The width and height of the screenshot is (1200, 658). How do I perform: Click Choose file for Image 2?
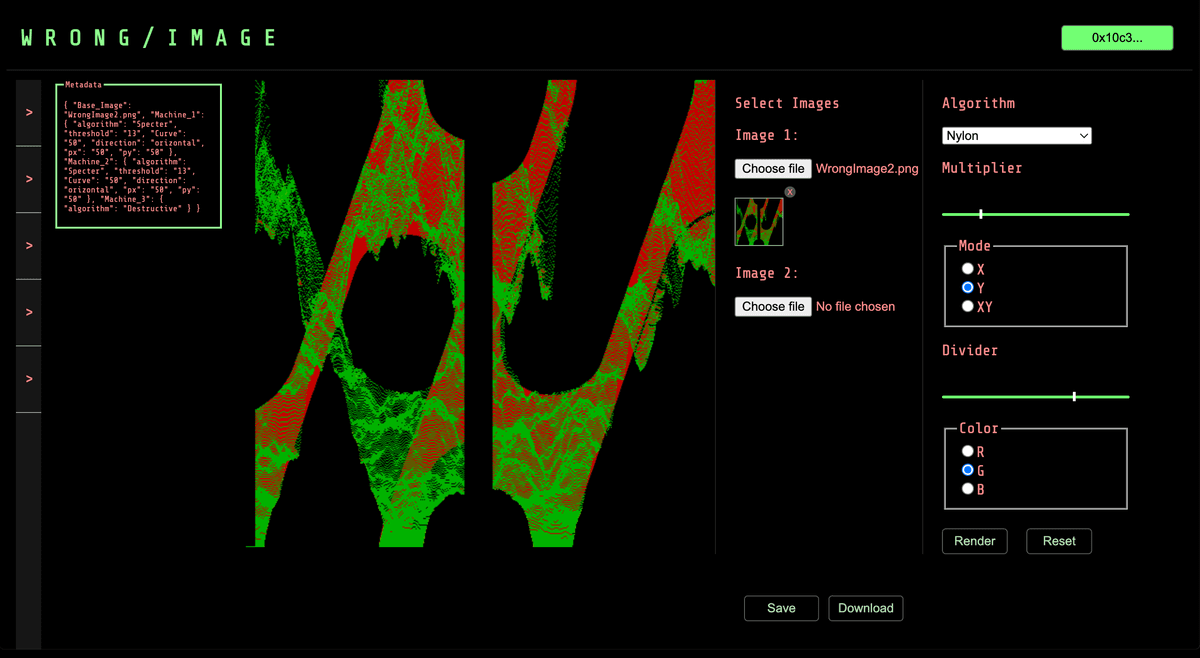773,307
